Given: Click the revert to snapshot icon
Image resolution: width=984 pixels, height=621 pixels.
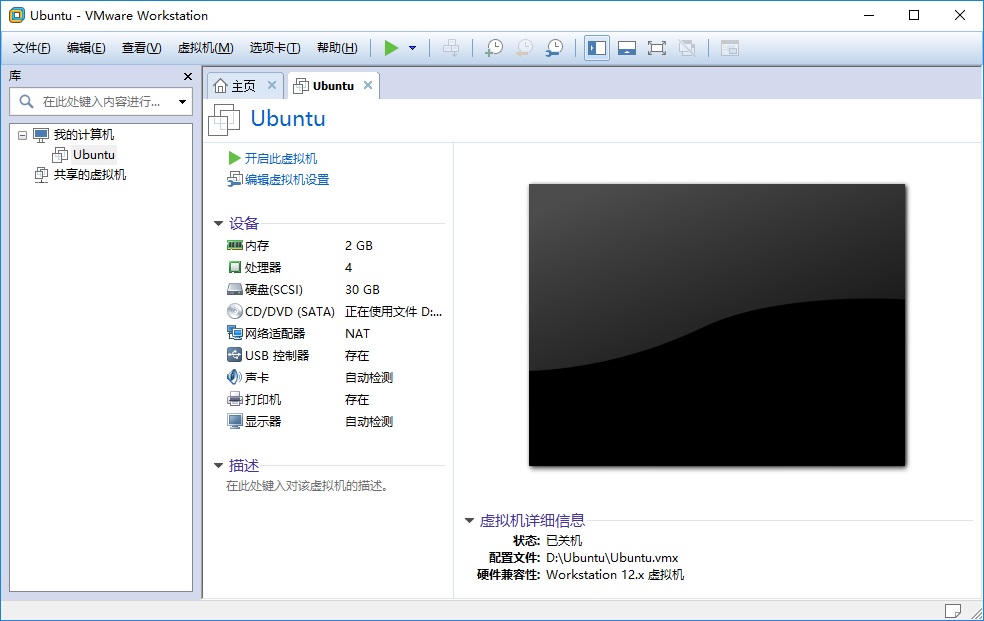Looking at the screenshot, I should pyautogui.click(x=524, y=48).
